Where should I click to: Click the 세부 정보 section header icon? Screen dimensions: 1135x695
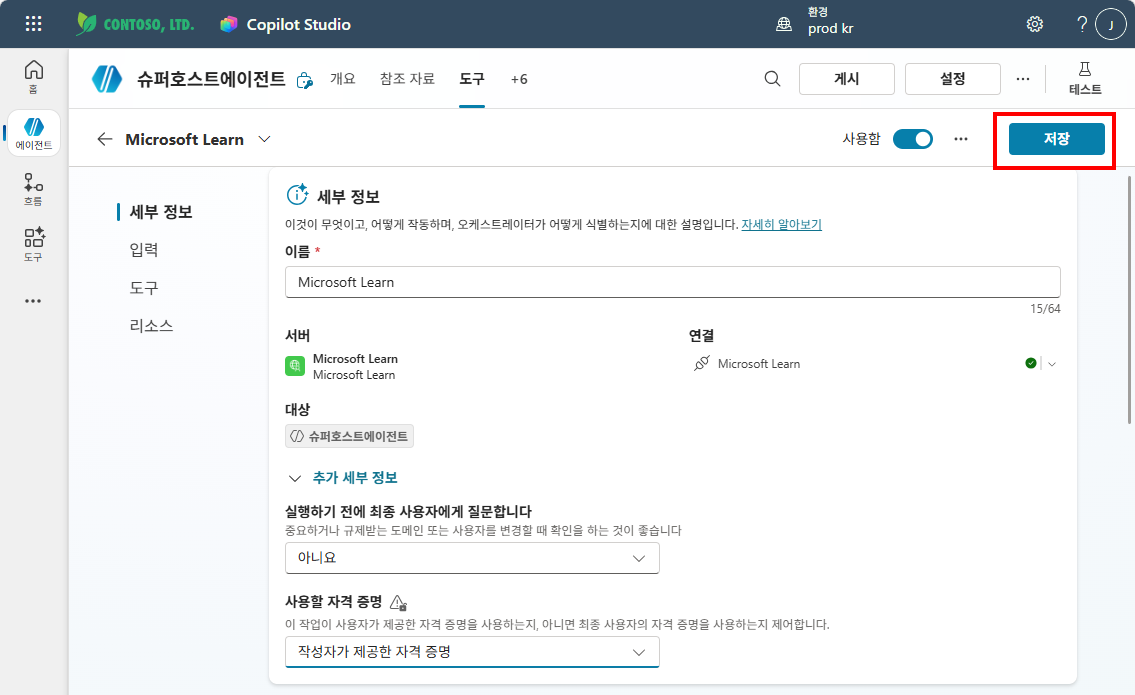click(x=298, y=194)
